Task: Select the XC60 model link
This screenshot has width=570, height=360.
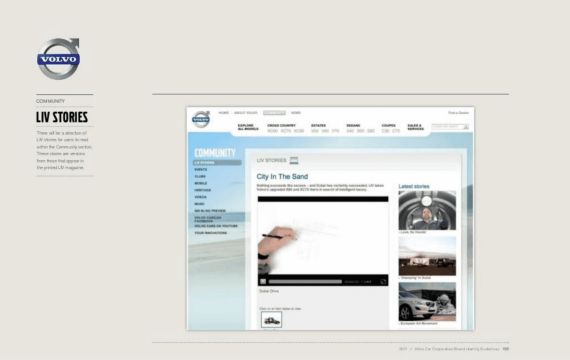Action: point(273,131)
